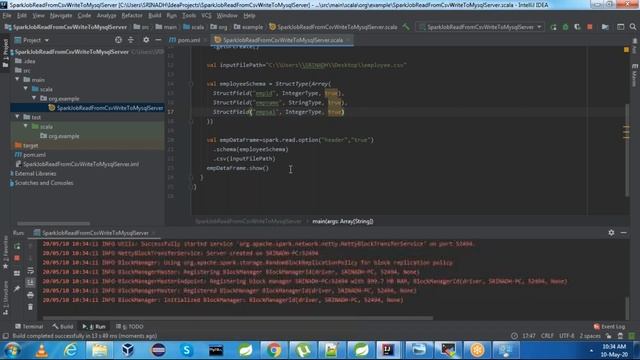Screen dimensions: 640x360
Task: Open Project panel settings gear
Action: pos(146,40)
